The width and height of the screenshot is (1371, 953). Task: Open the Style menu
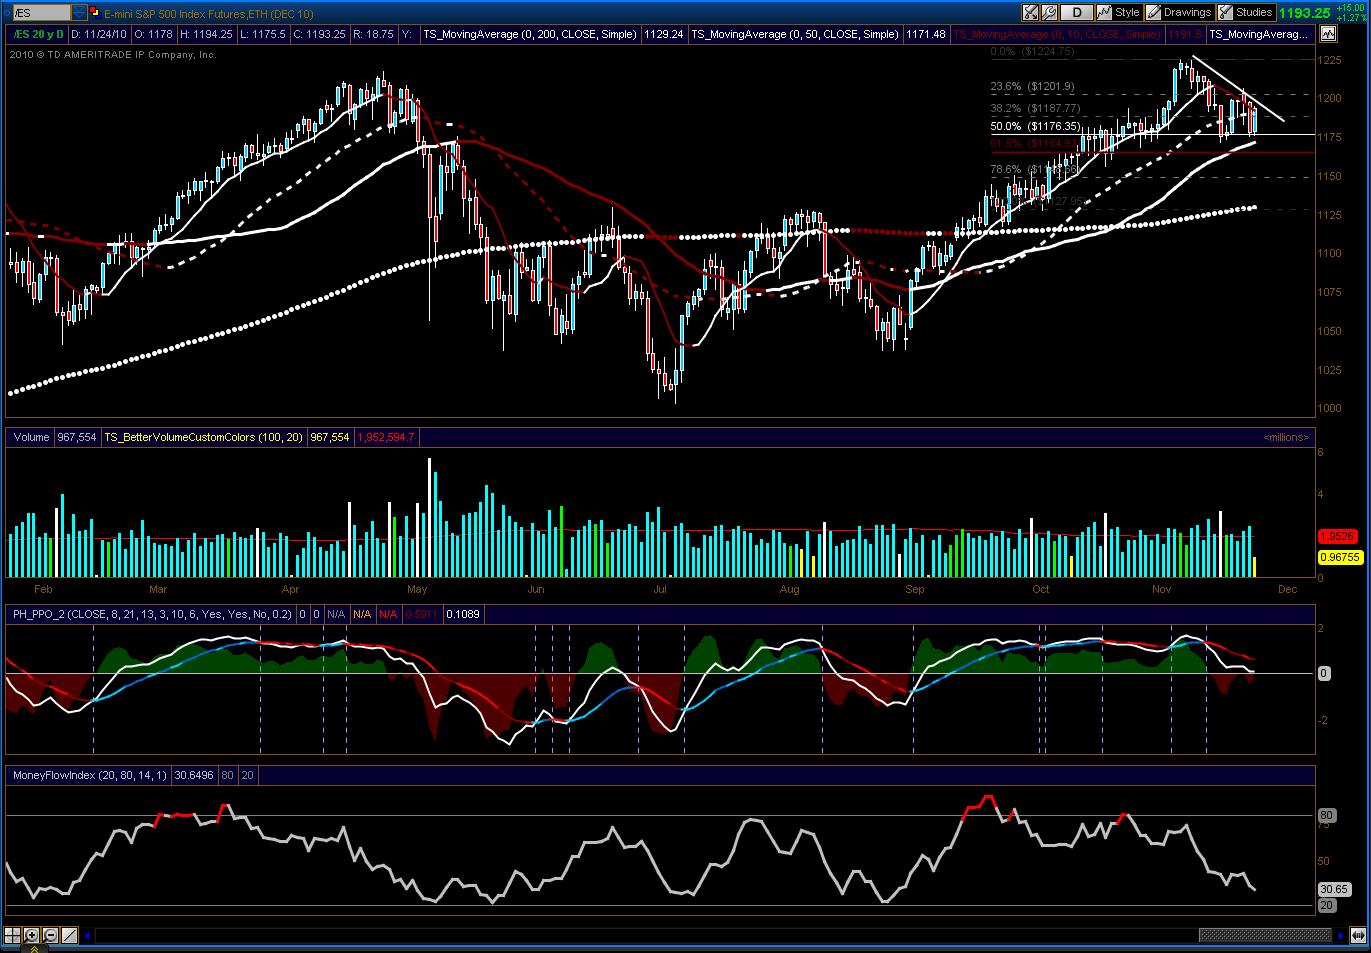(1118, 13)
